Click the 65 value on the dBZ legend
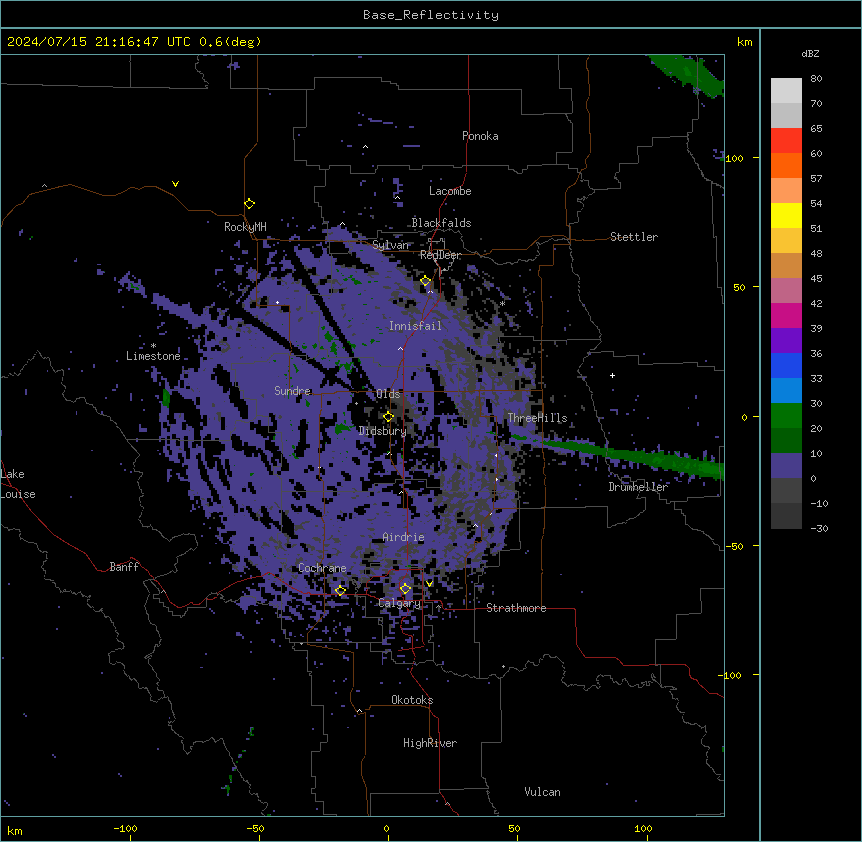862x842 pixels. (x=816, y=129)
